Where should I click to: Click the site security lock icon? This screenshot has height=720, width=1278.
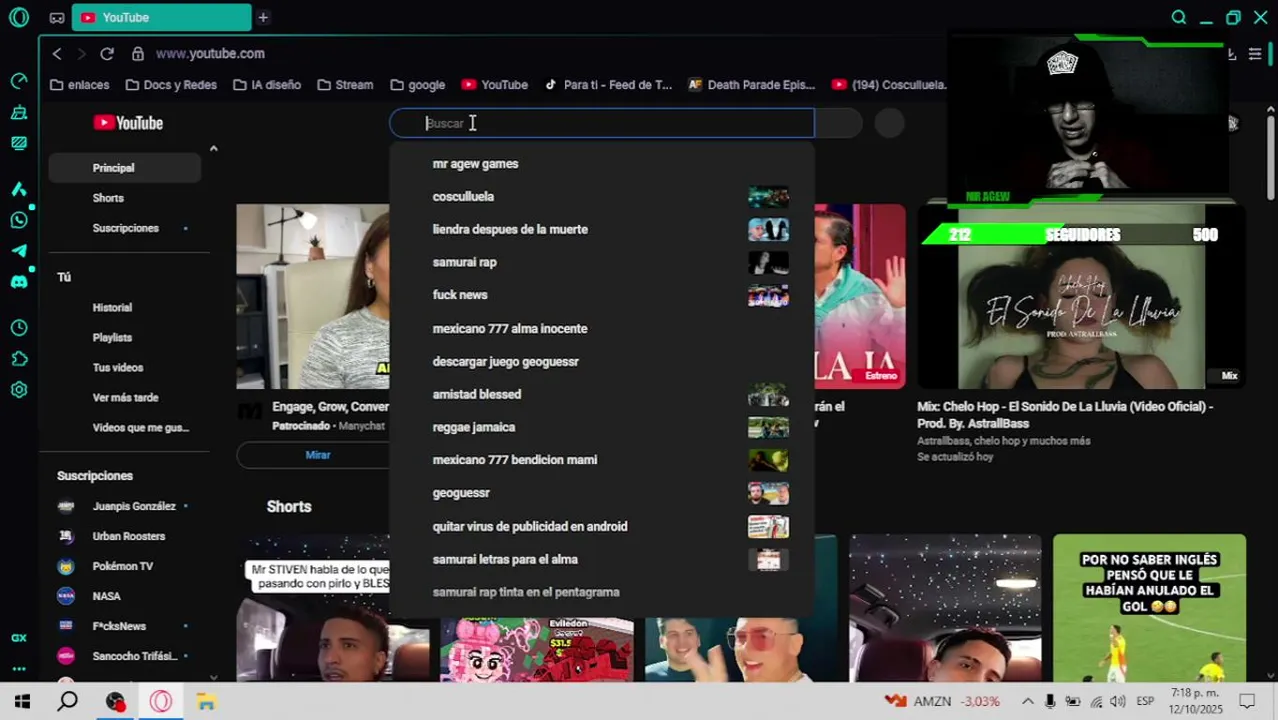point(137,53)
